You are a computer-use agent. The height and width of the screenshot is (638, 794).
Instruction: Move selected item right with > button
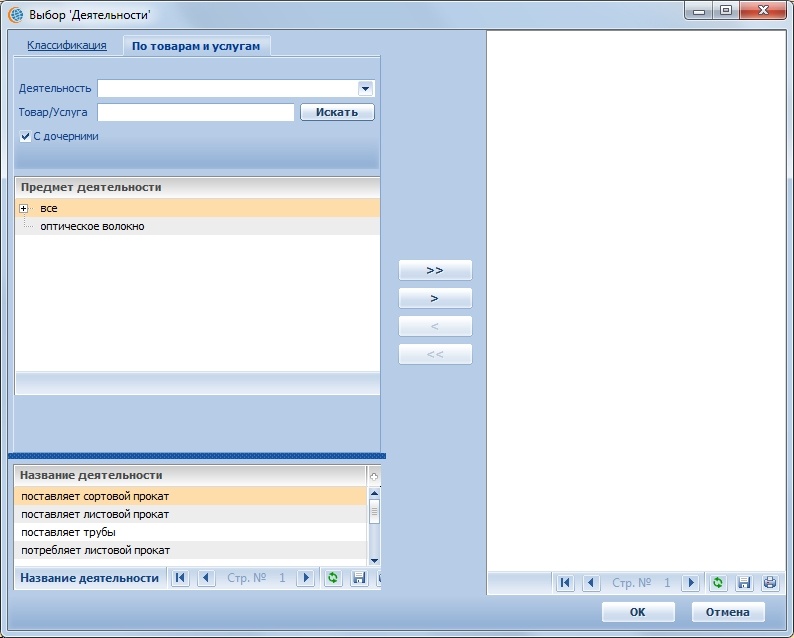(x=435, y=298)
